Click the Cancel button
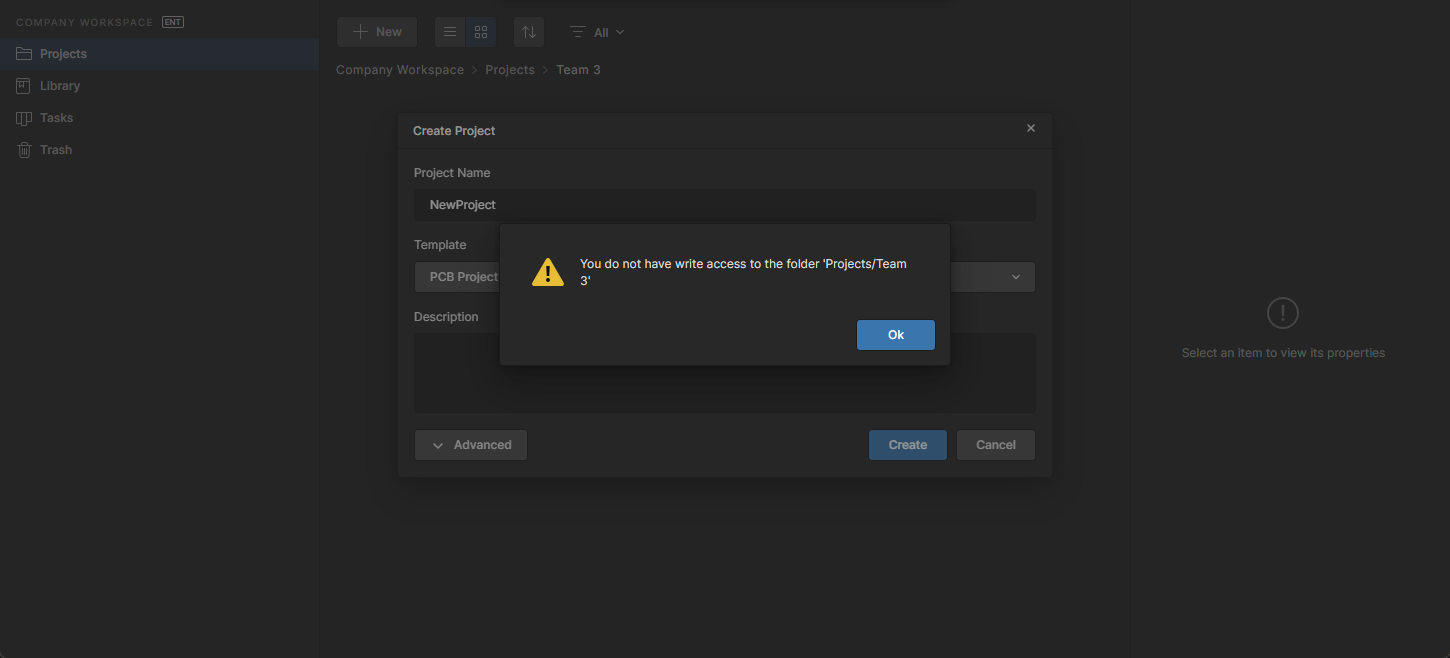The image size is (1450, 658). pos(995,445)
